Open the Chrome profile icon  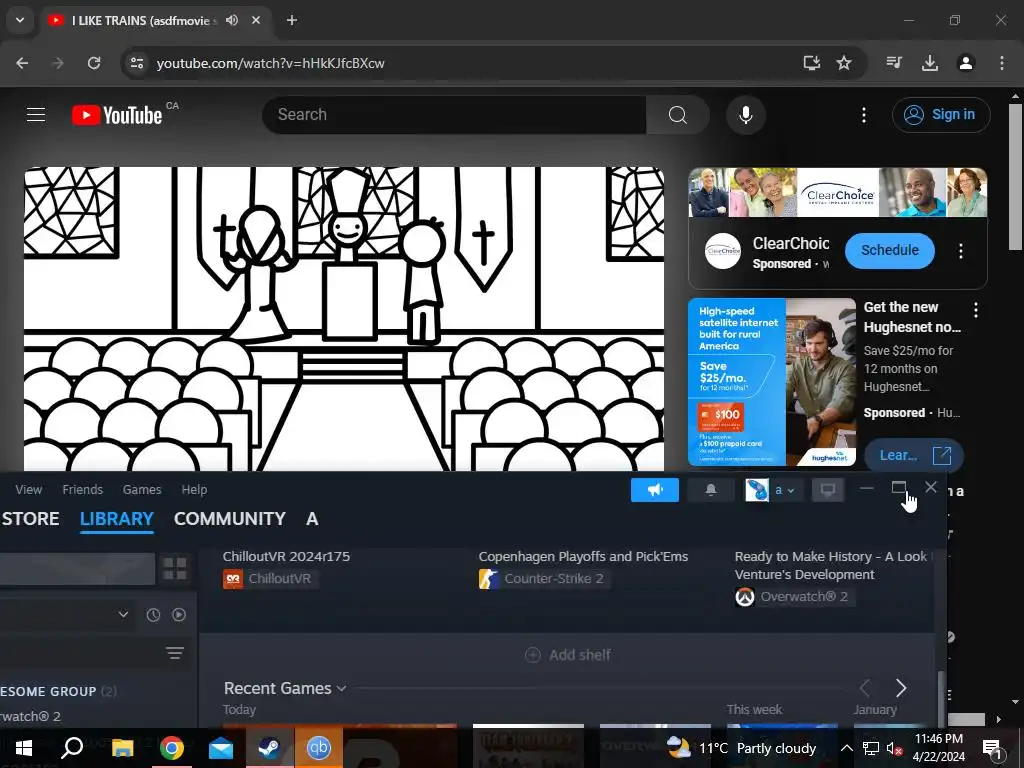pos(966,63)
